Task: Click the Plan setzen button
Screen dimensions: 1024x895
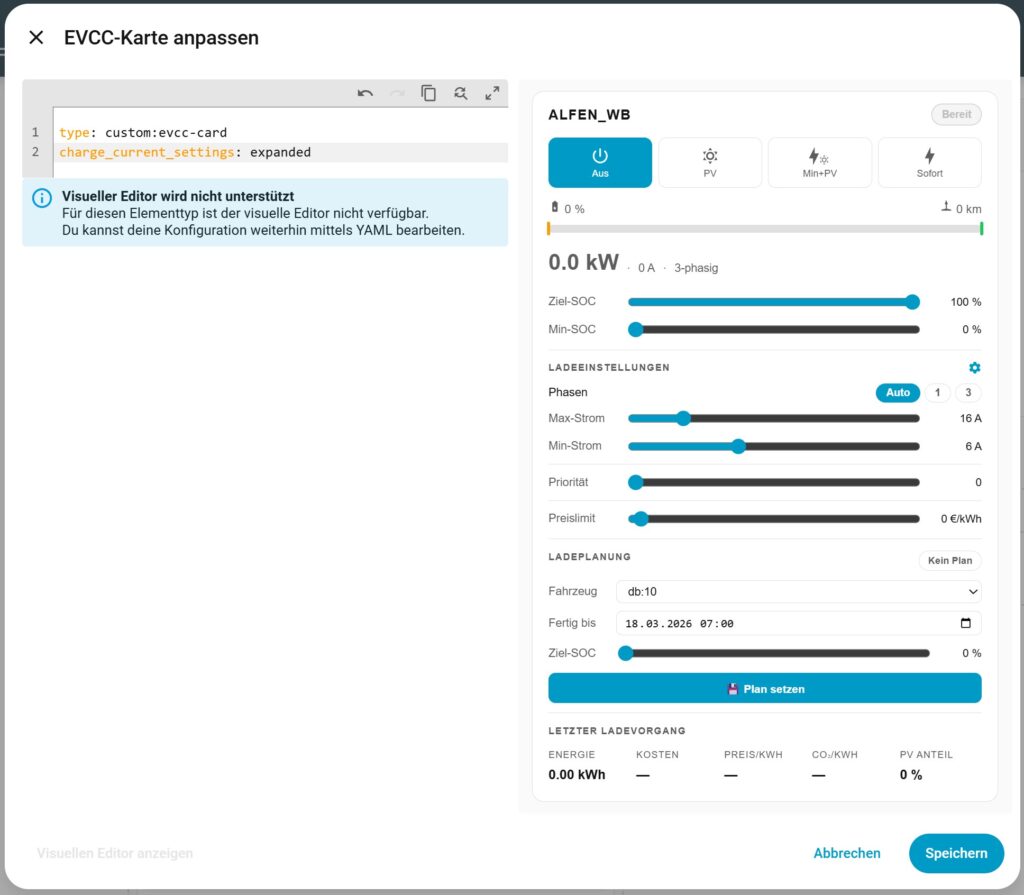Action: [765, 689]
